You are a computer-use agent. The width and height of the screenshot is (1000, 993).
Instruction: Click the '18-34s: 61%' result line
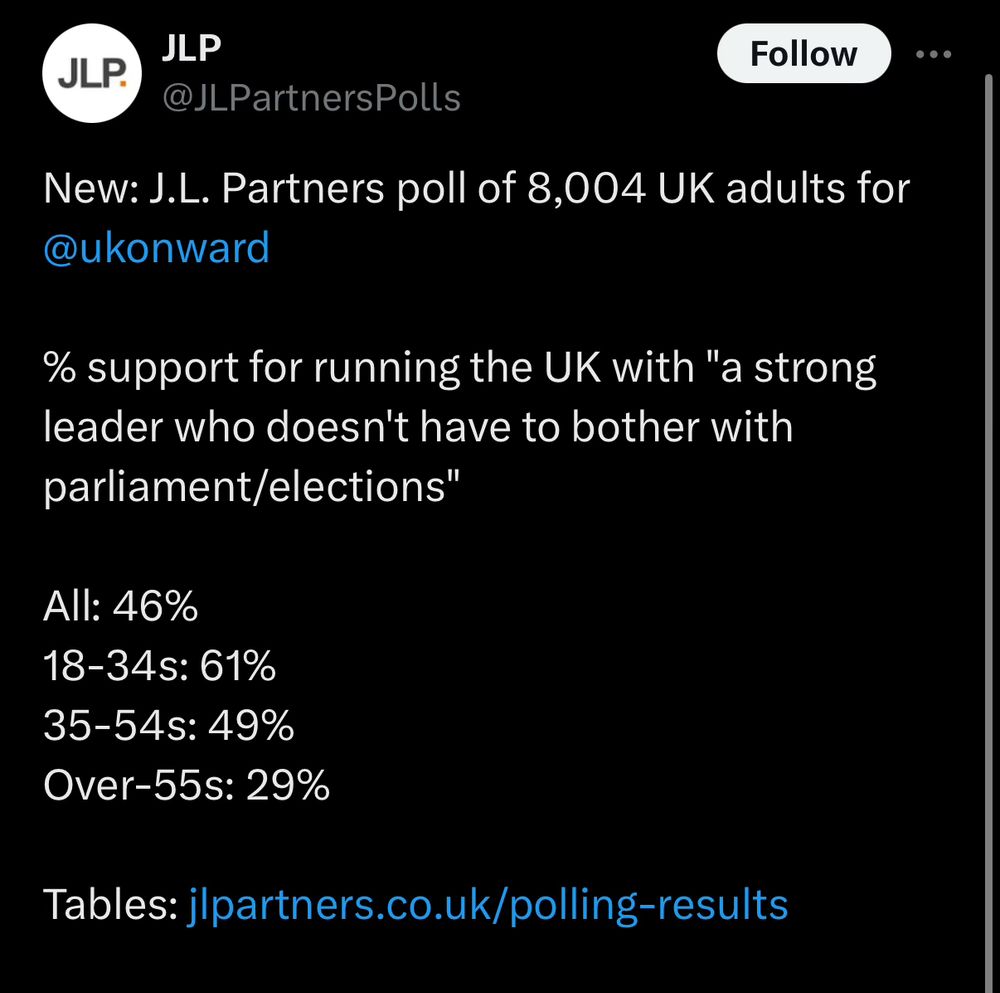[159, 666]
